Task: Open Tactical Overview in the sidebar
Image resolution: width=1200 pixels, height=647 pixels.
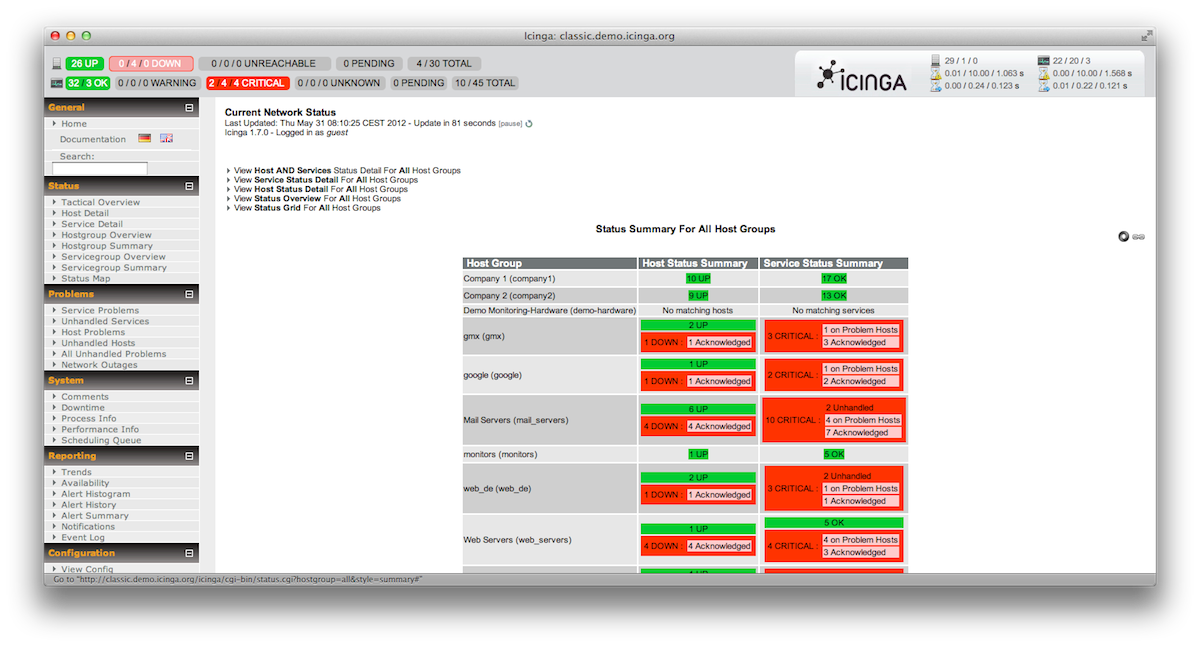Action: click(100, 202)
